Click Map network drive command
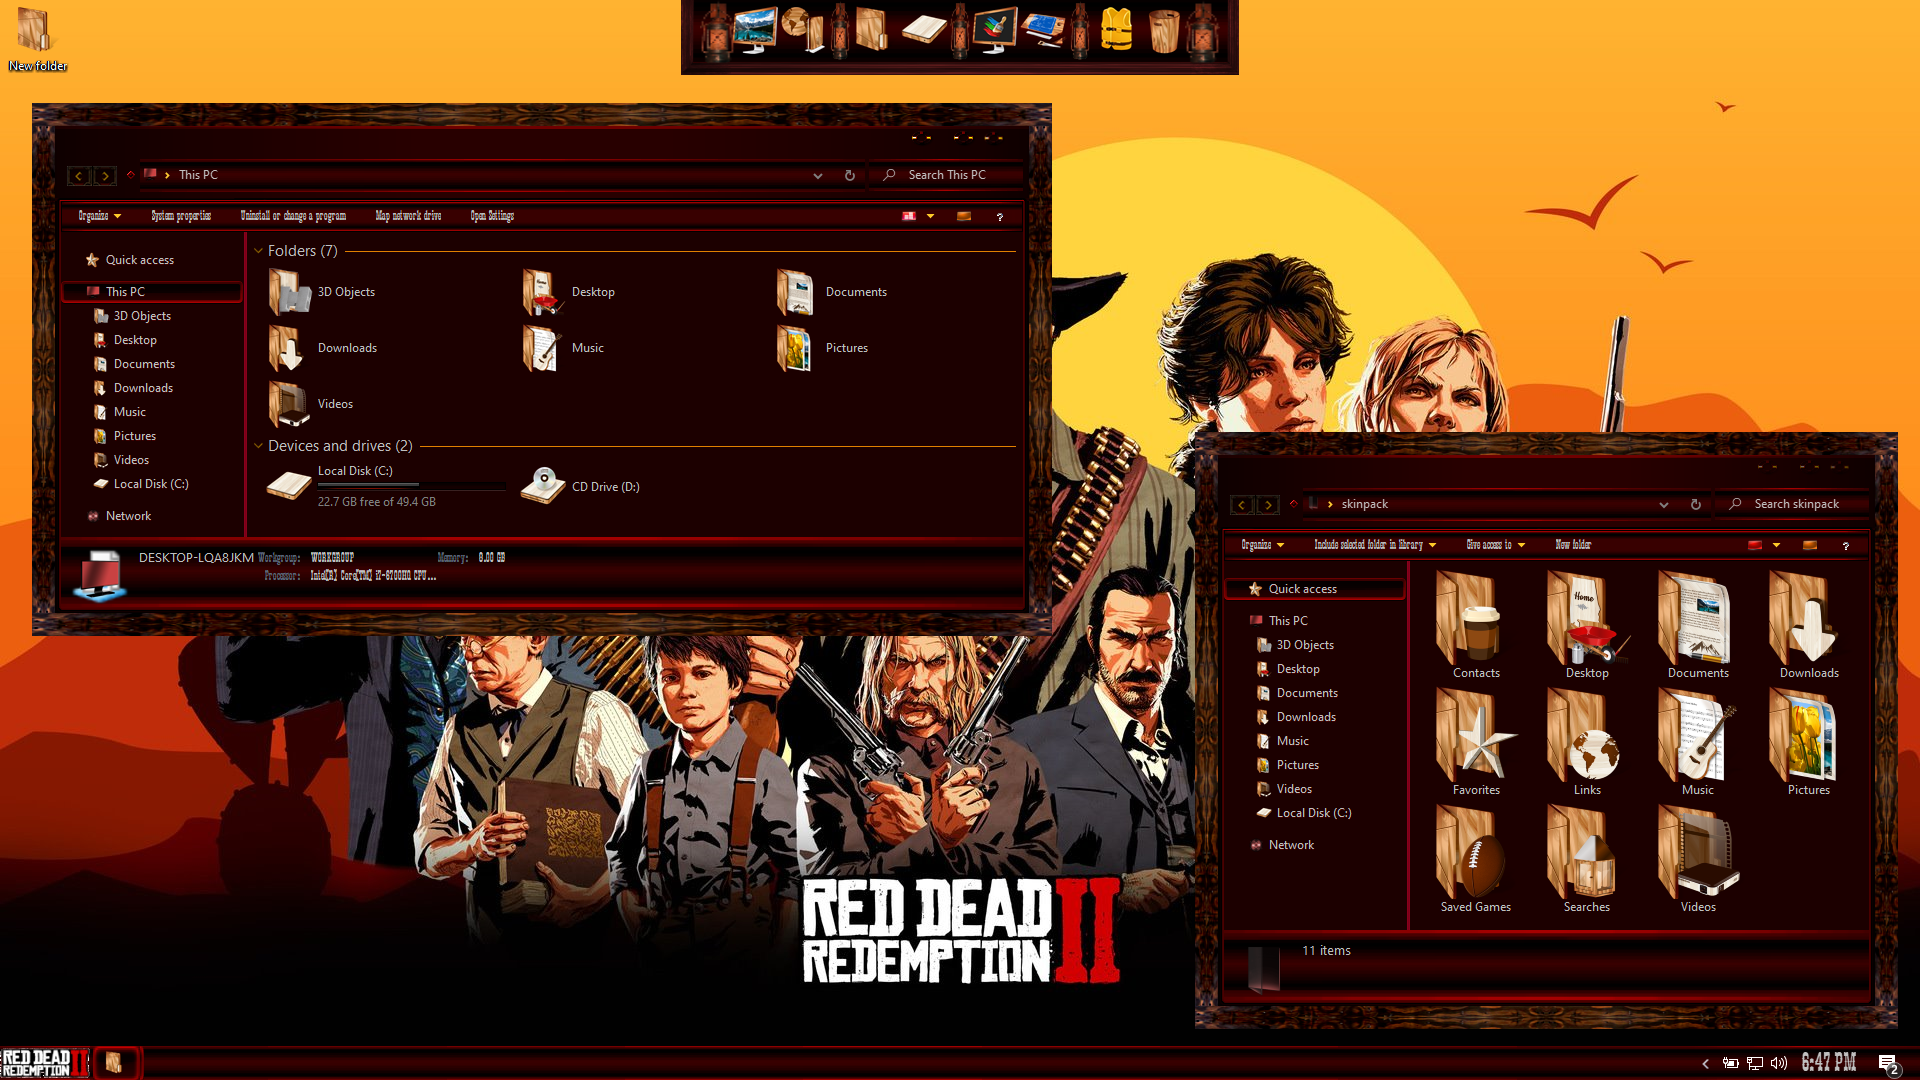 (x=408, y=216)
